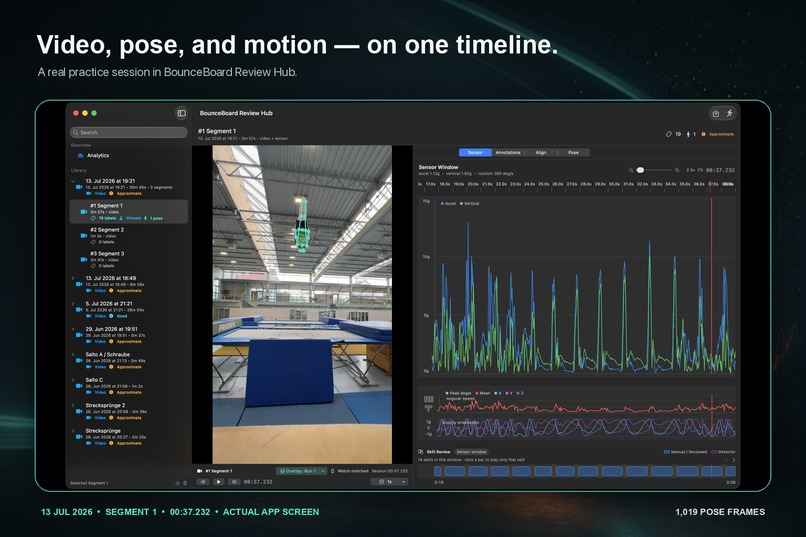Switch to the Pose tab
The image size is (806, 537).
click(574, 153)
